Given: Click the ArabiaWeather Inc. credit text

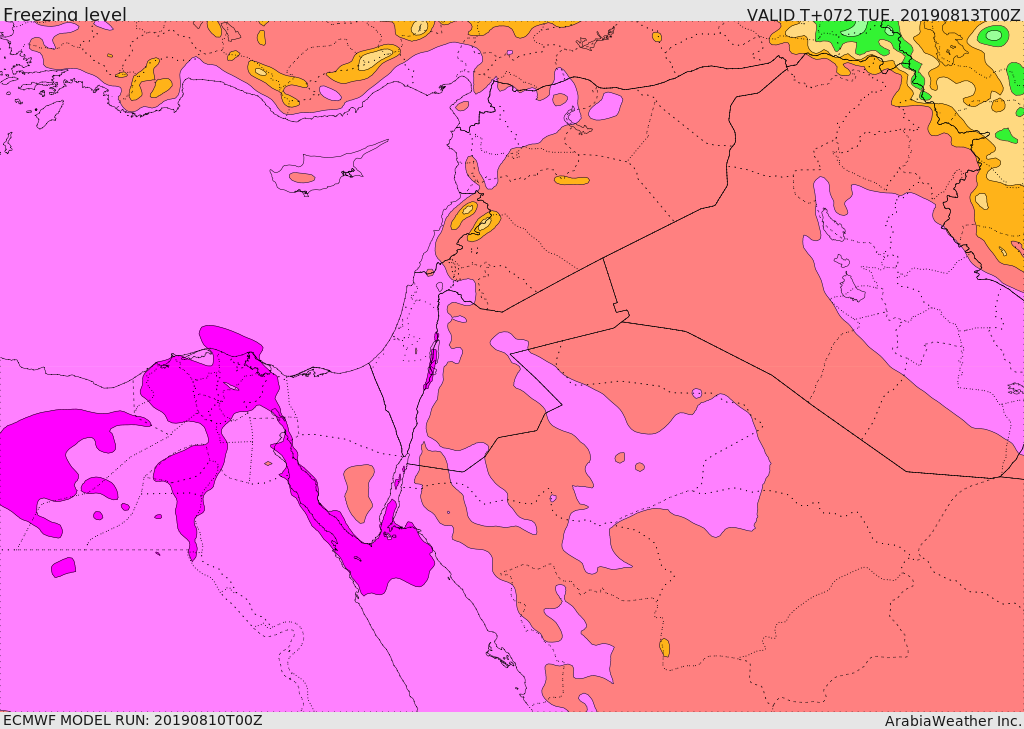Looking at the screenshot, I should (953, 721).
